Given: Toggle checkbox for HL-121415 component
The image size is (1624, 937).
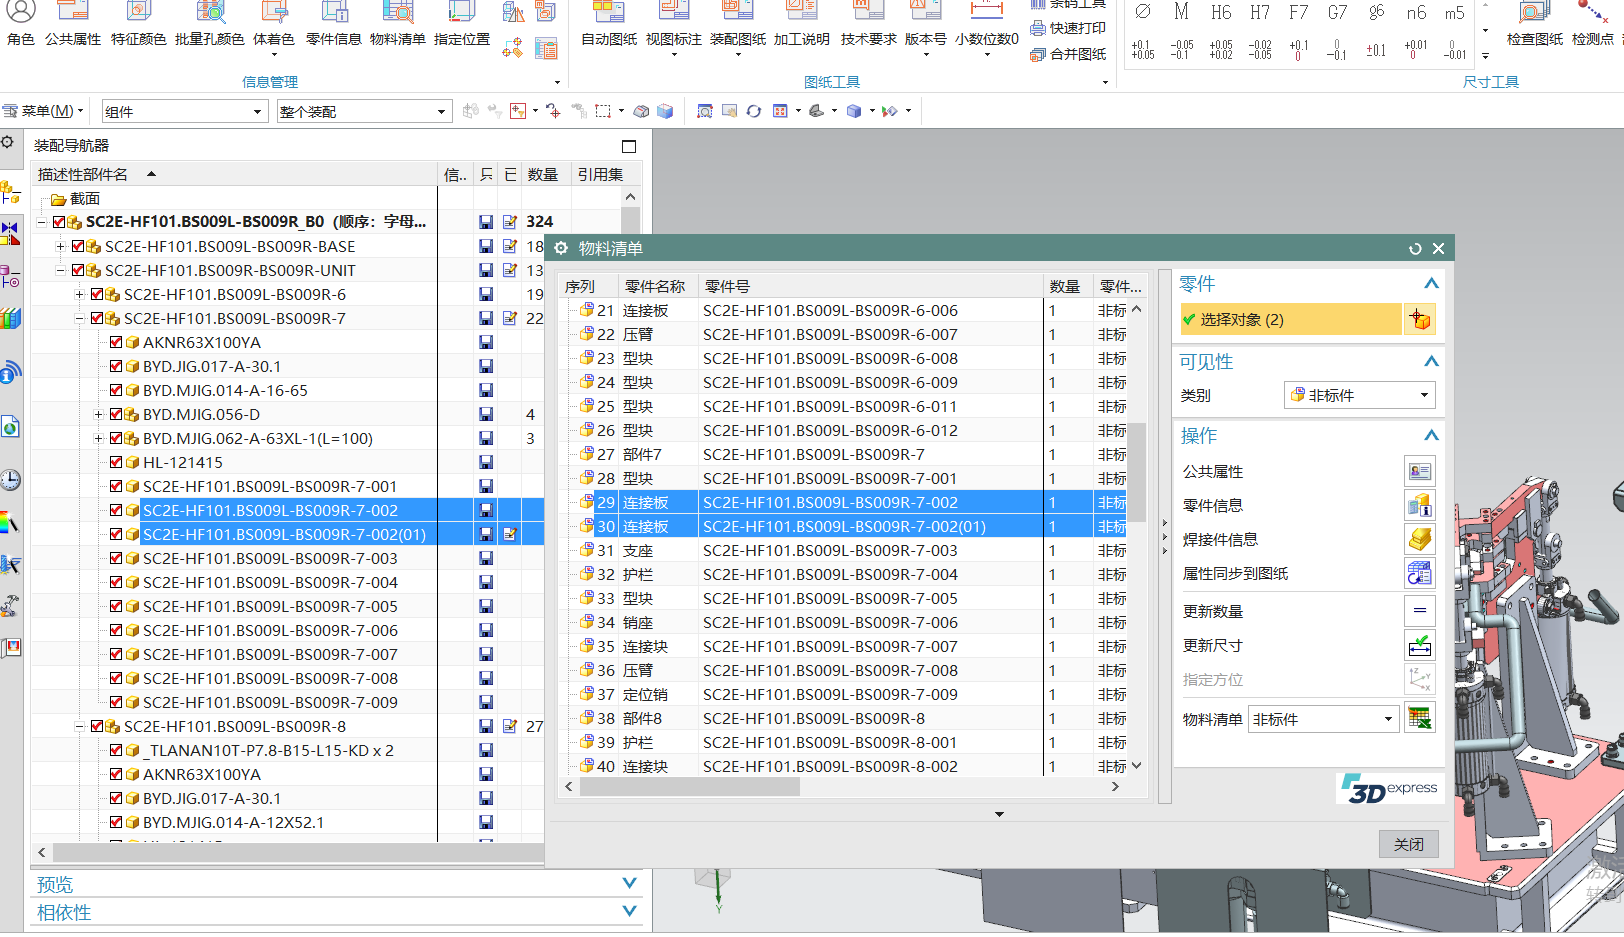Looking at the screenshot, I should (x=117, y=462).
